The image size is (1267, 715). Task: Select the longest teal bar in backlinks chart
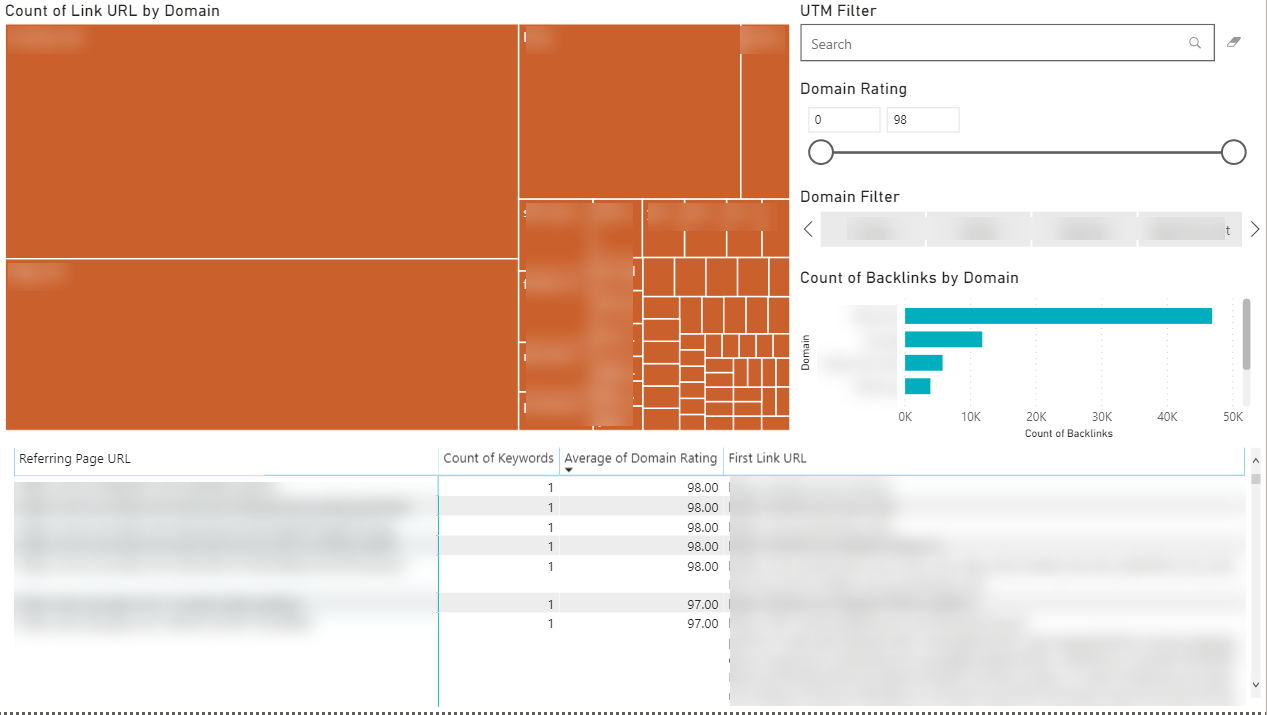pyautogui.click(x=1057, y=316)
